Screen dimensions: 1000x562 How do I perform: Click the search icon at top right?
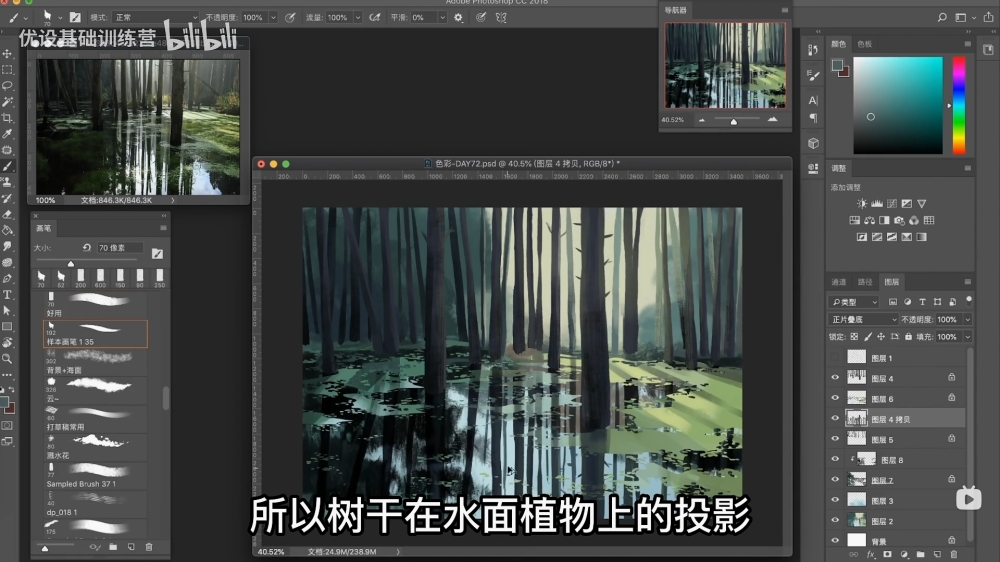pyautogui.click(x=942, y=18)
